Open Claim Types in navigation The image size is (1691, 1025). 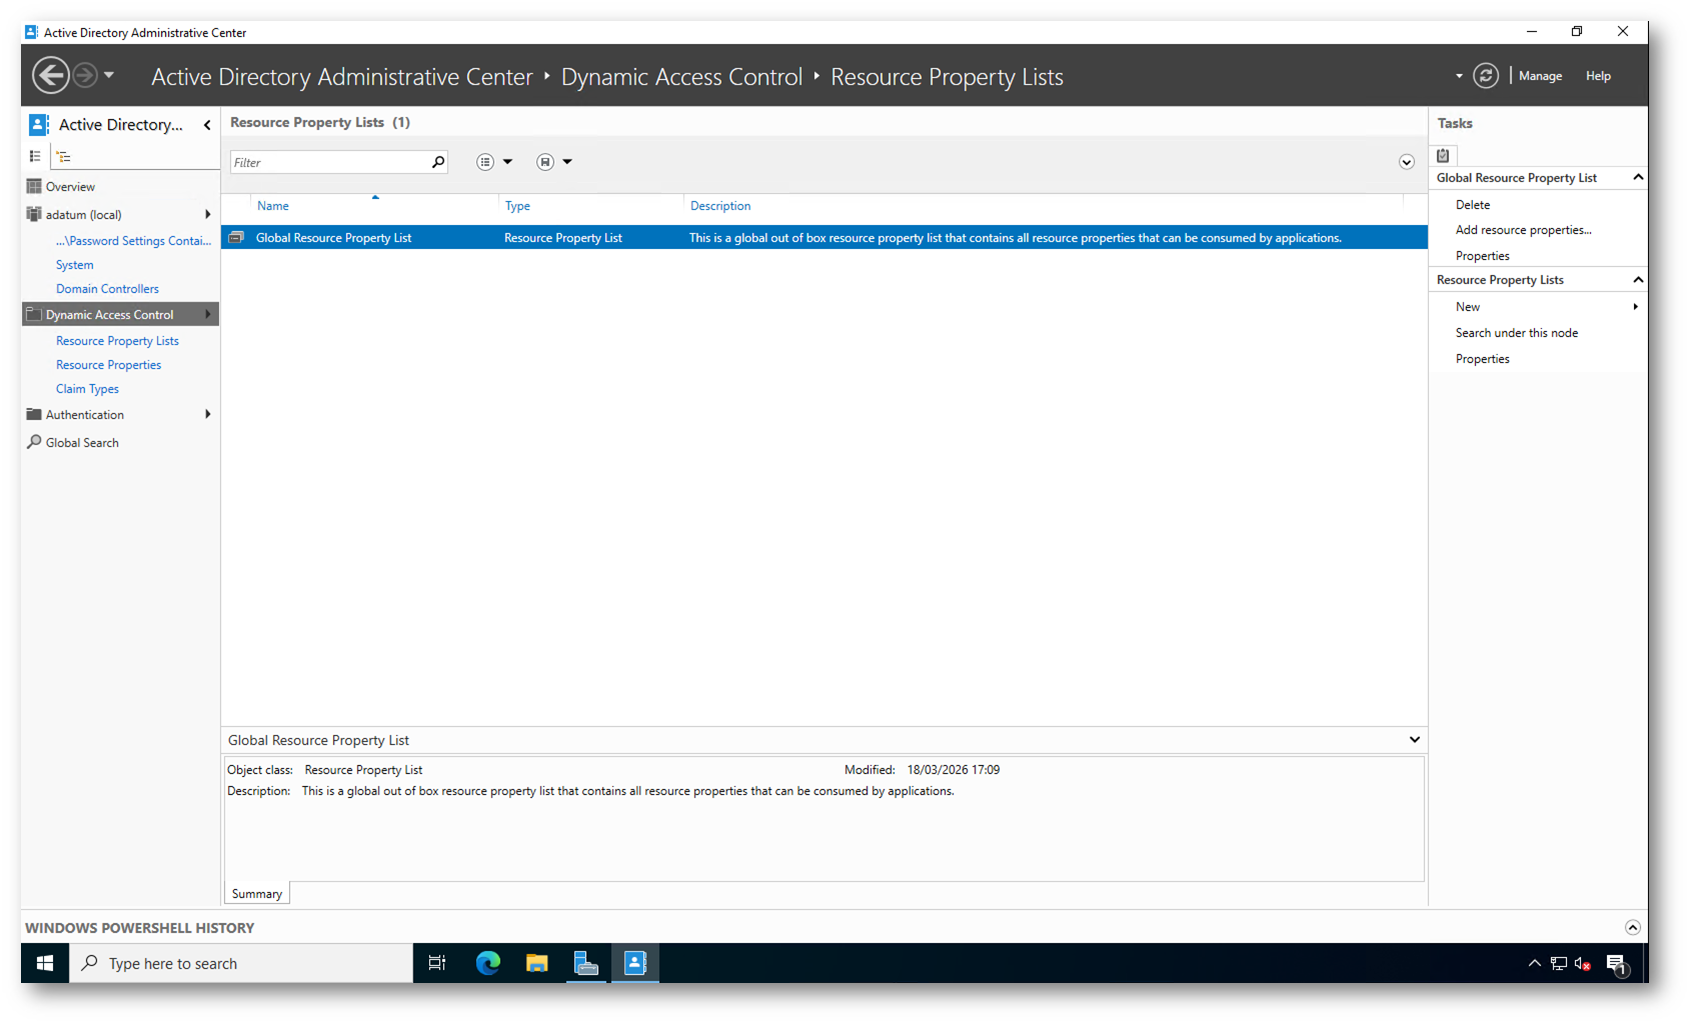point(87,389)
